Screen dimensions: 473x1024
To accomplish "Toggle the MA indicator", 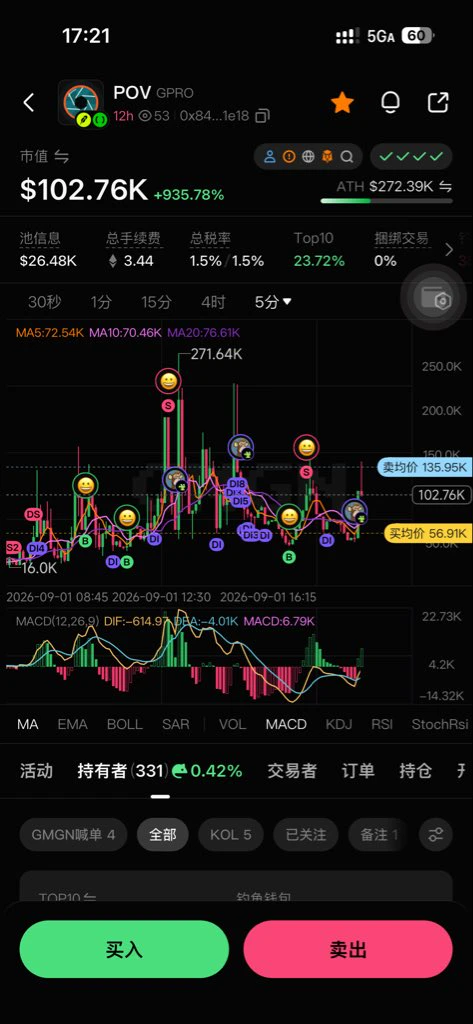I will pos(27,724).
